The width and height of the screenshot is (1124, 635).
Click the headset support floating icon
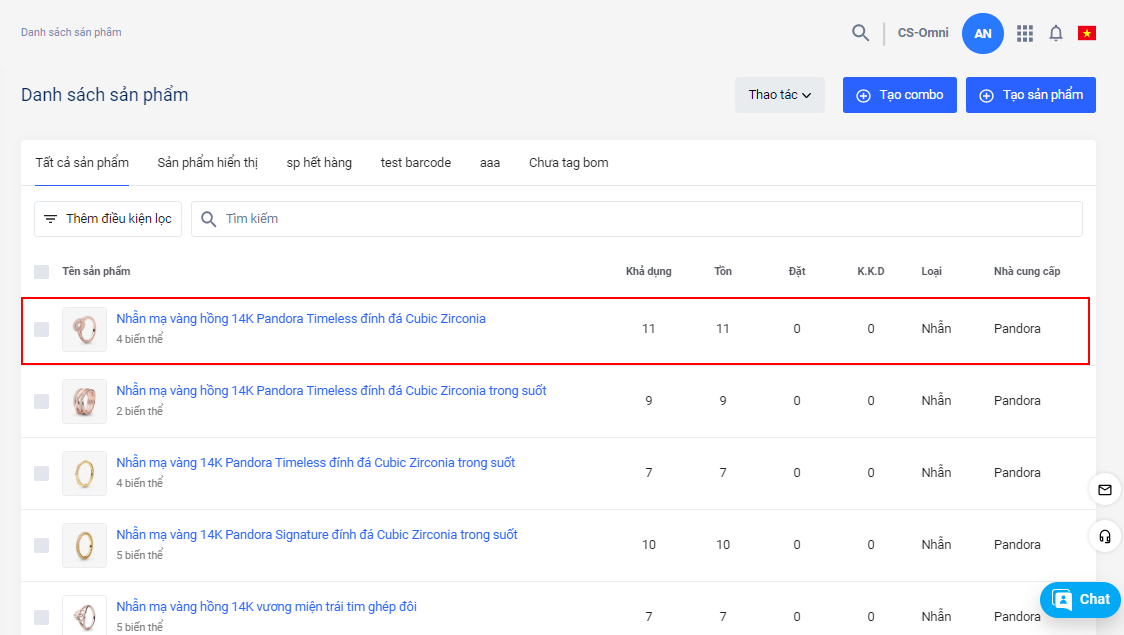(x=1105, y=536)
